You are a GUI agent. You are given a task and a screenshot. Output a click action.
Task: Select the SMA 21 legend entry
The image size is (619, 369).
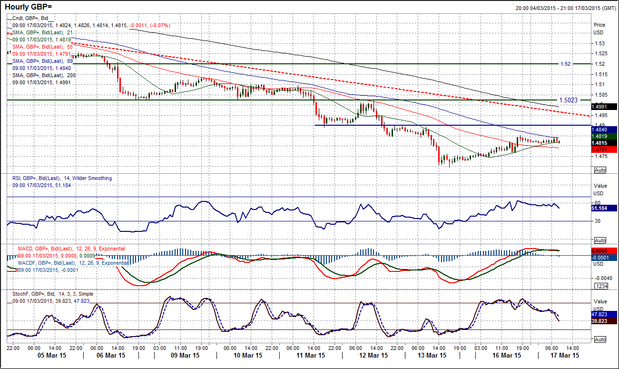coord(42,32)
